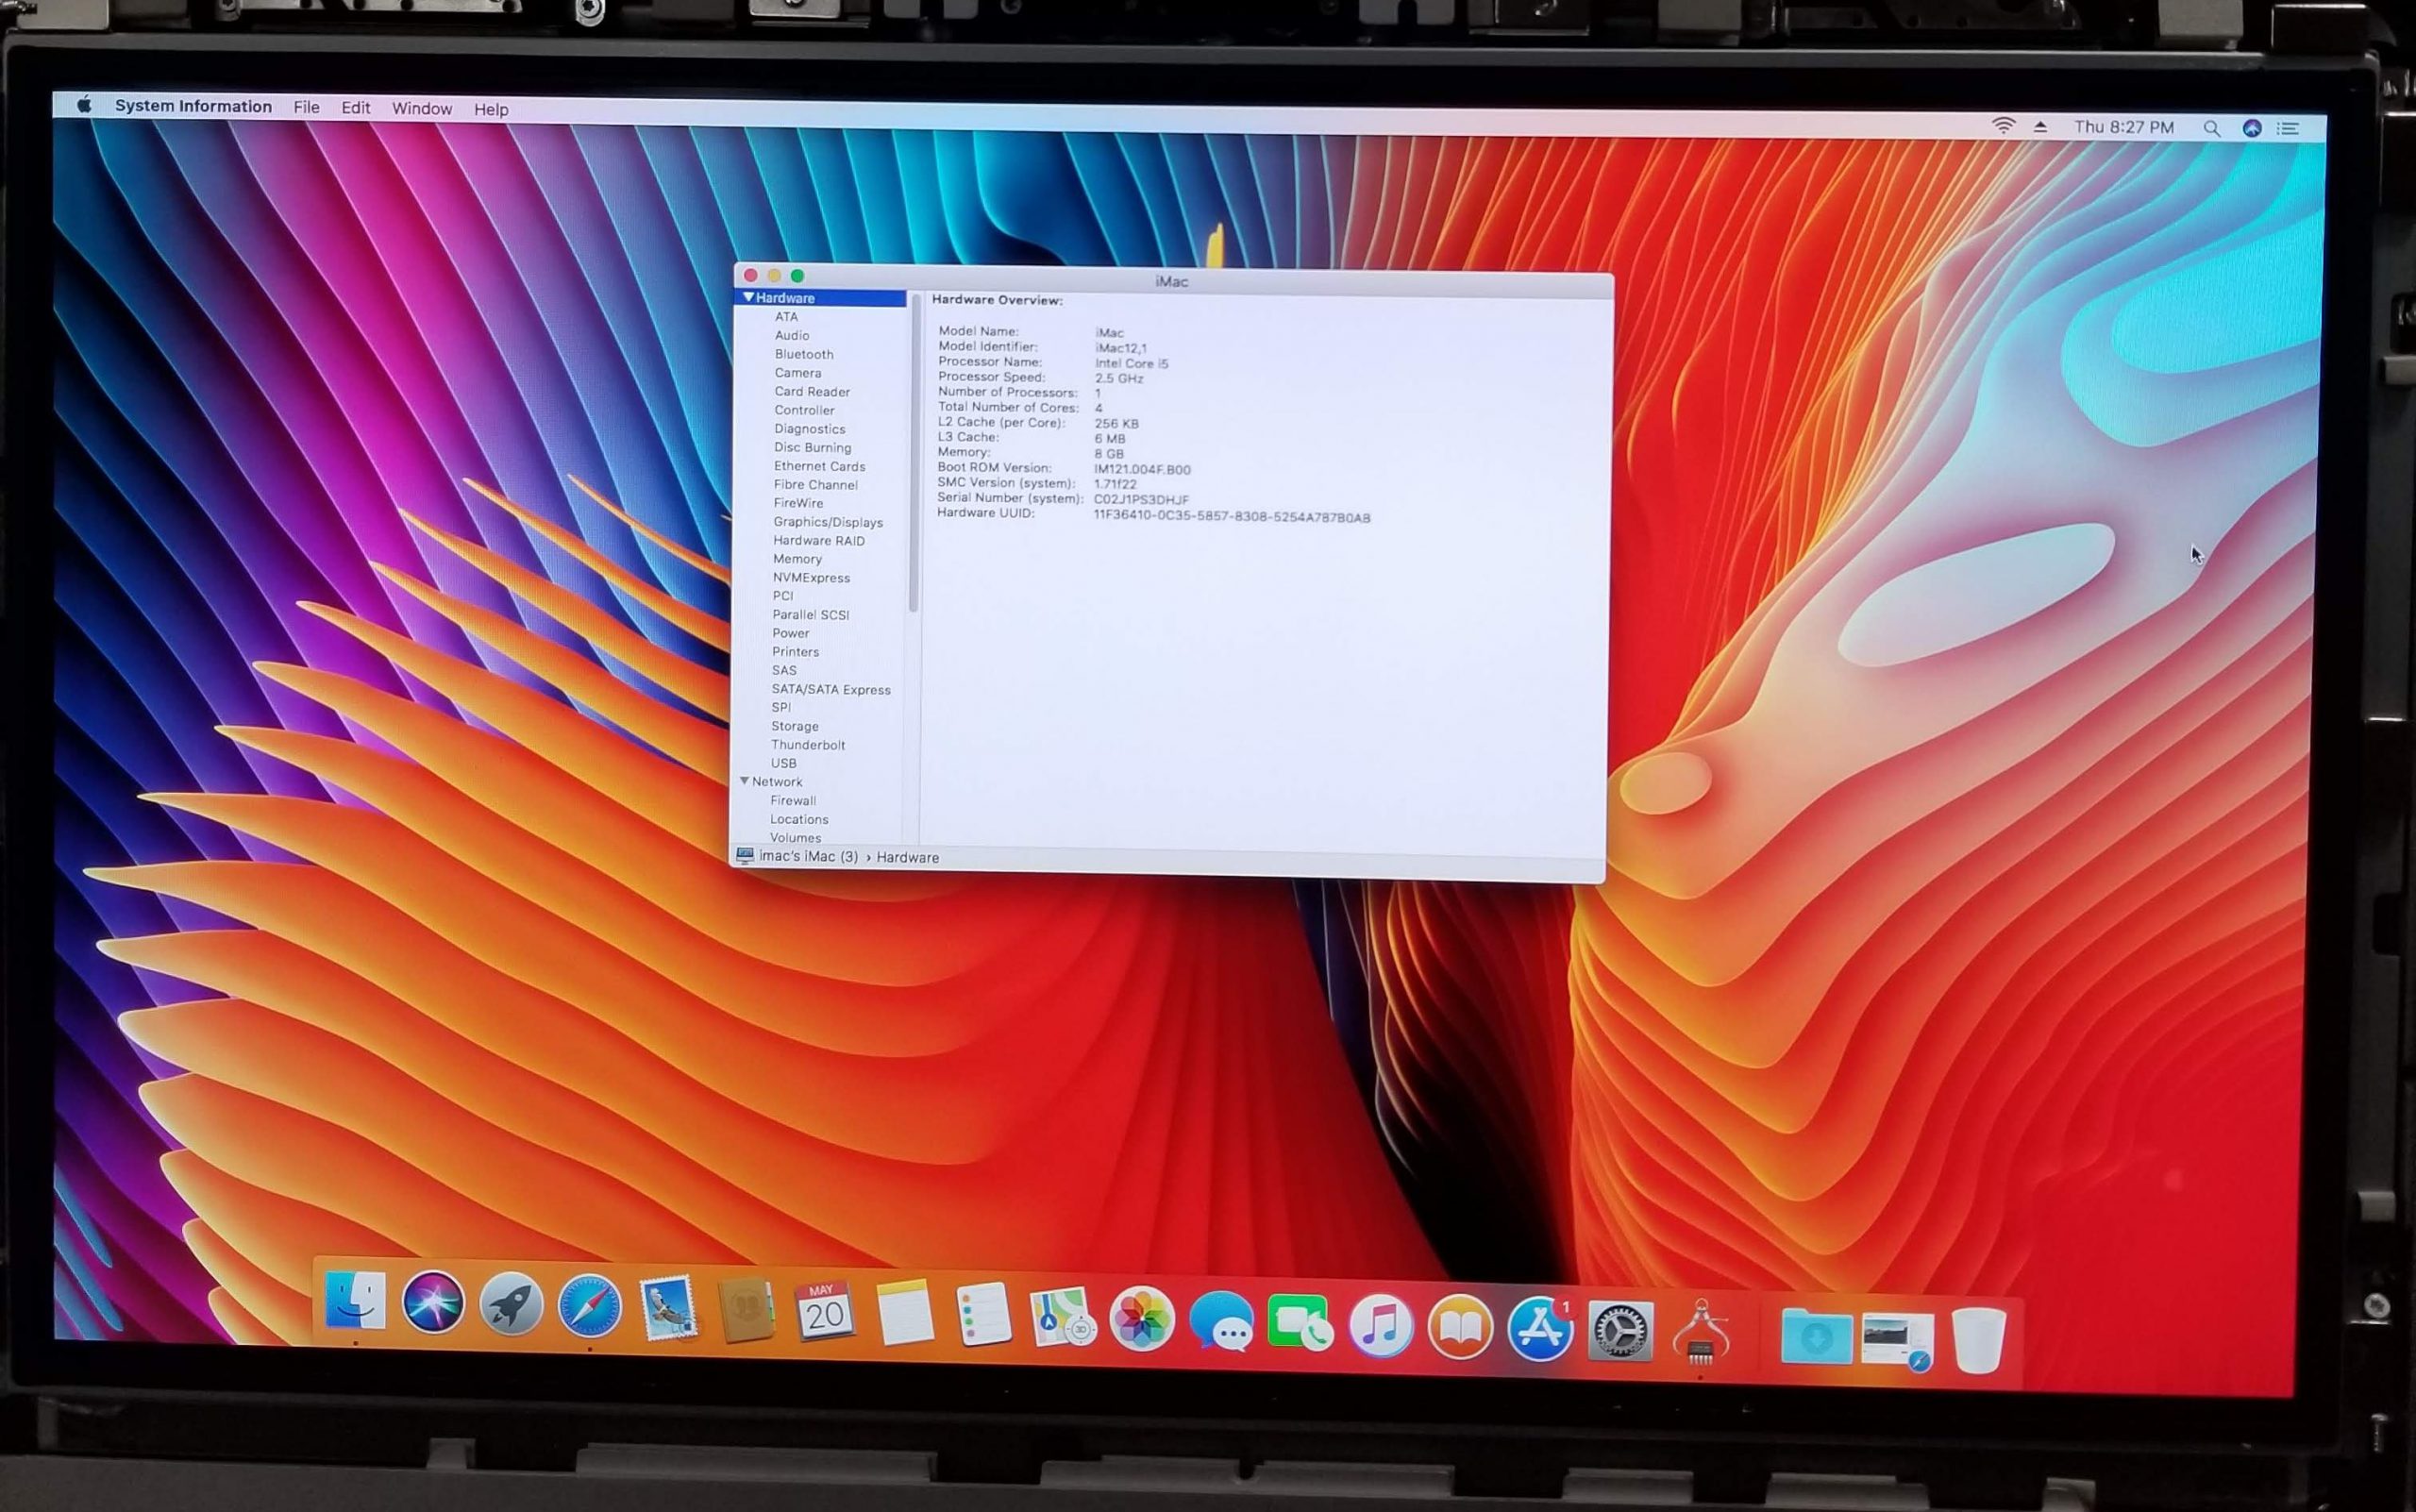Launch Safari from the Dock

point(589,1306)
